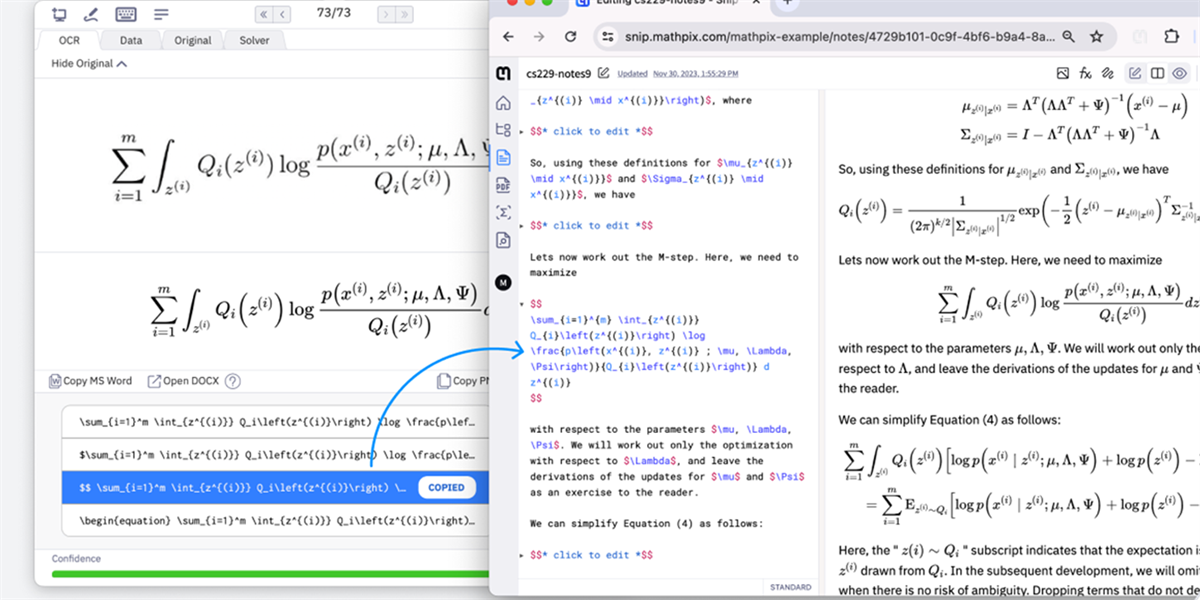This screenshot has width=1200, height=600.
Task: Click the Copy MS Word button
Action: 90,381
